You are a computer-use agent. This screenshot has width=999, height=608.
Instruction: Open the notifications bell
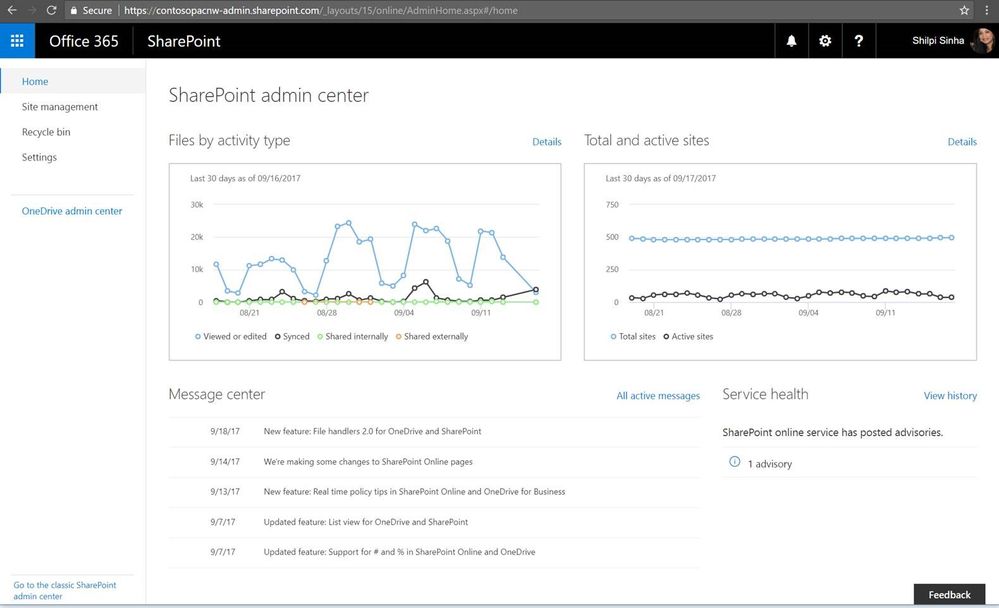coord(791,41)
